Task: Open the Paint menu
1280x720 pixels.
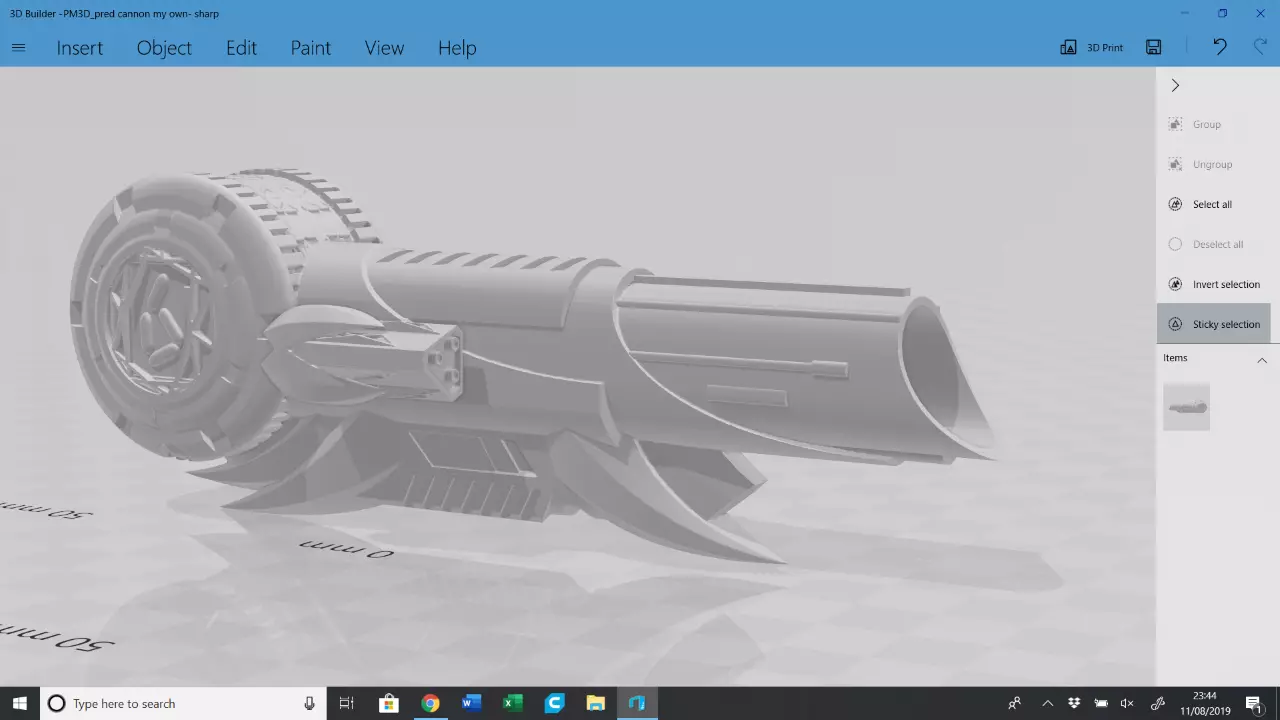Action: [310, 48]
